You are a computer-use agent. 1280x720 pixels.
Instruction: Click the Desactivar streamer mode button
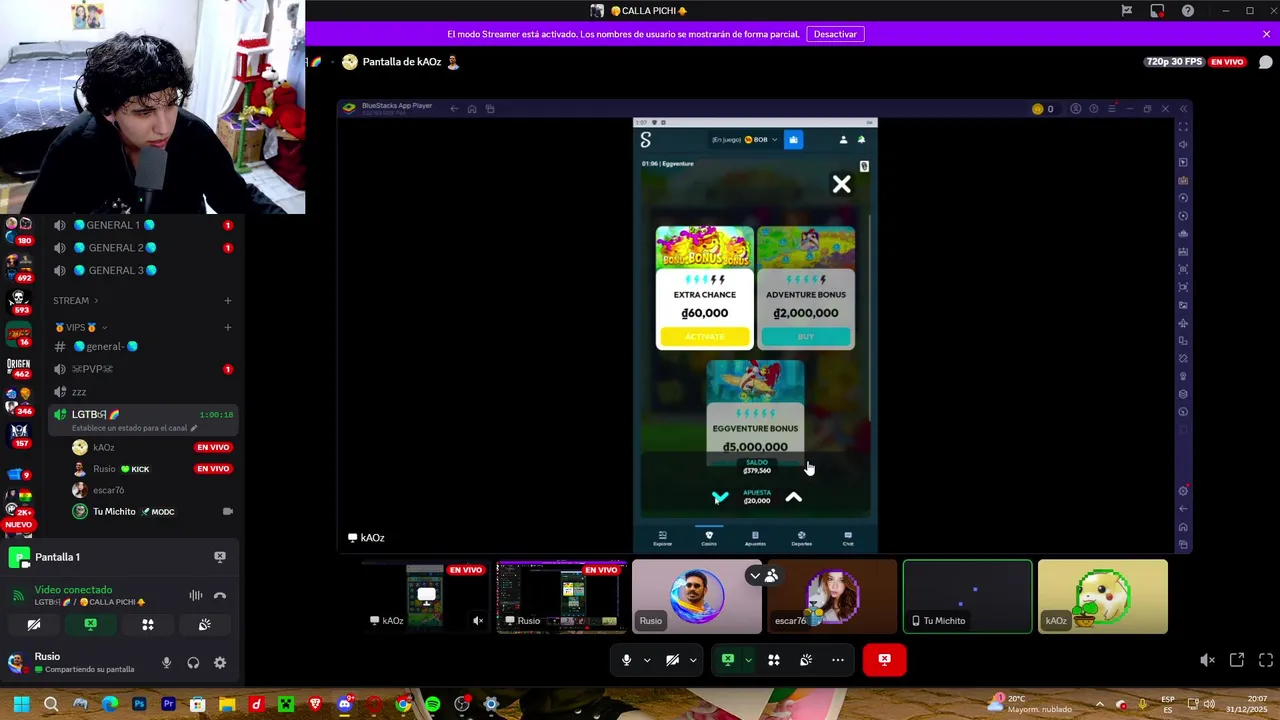(835, 34)
